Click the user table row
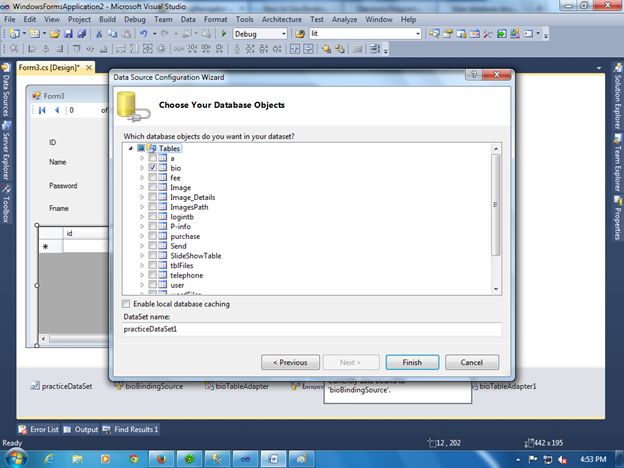624x468 pixels. point(177,285)
